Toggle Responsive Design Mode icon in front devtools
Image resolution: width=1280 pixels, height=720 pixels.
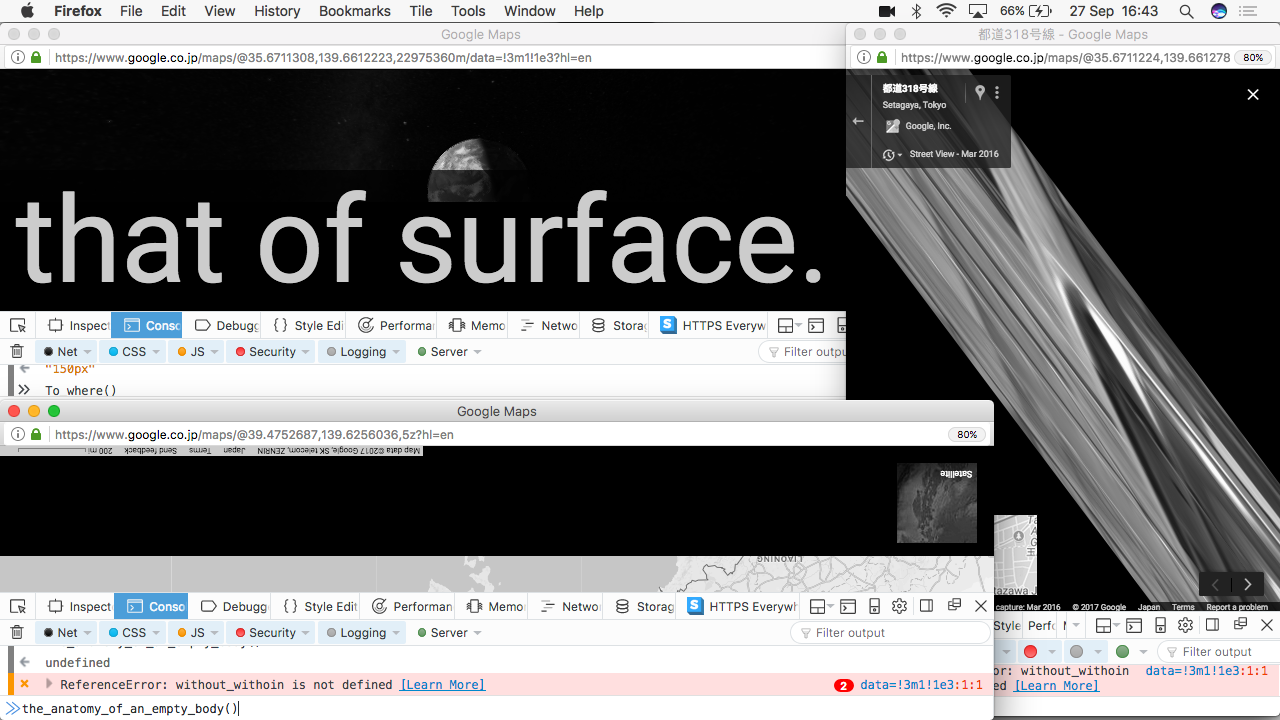[x=874, y=606]
